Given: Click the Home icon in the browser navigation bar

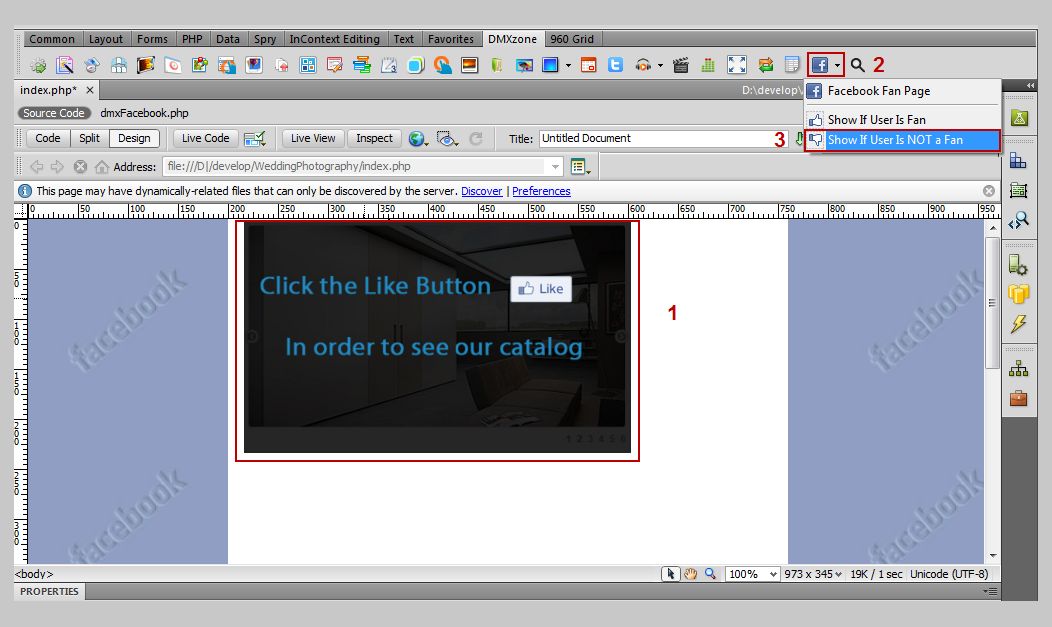Looking at the screenshot, I should pyautogui.click(x=101, y=166).
